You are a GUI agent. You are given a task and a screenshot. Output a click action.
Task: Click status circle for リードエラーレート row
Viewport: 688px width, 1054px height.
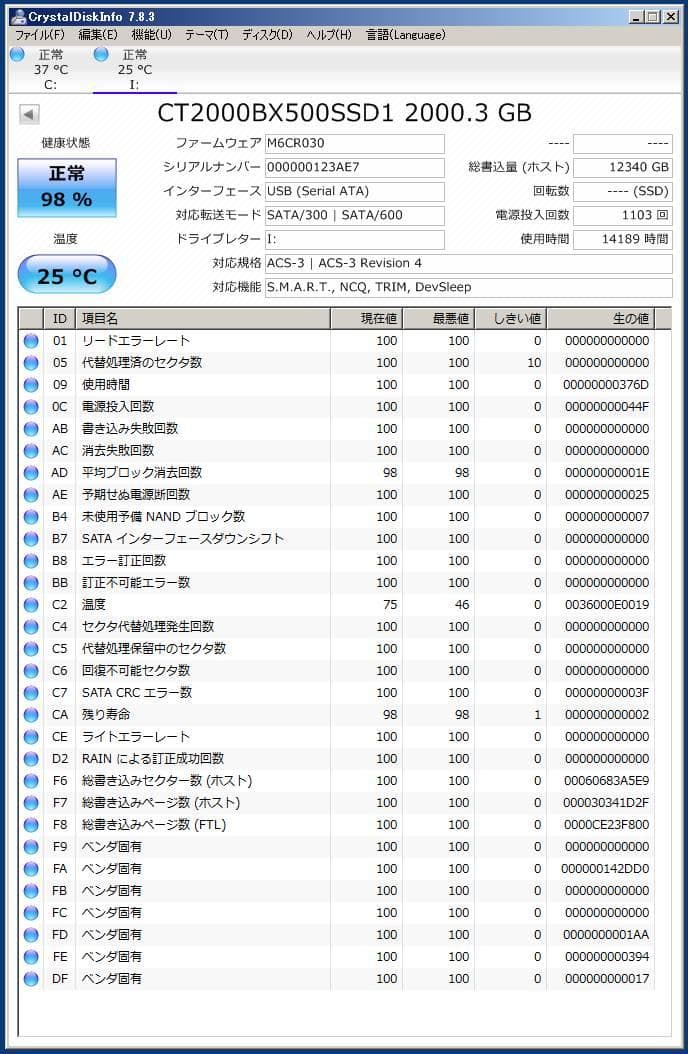point(31,341)
